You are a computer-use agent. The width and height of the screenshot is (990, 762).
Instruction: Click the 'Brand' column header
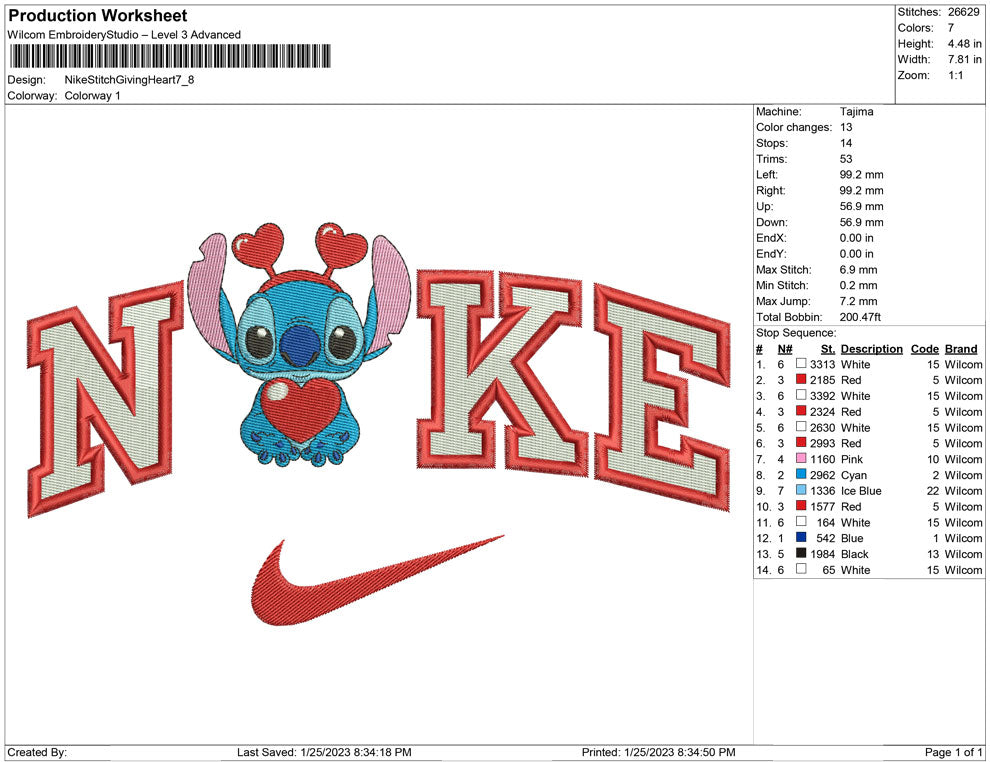(961, 348)
